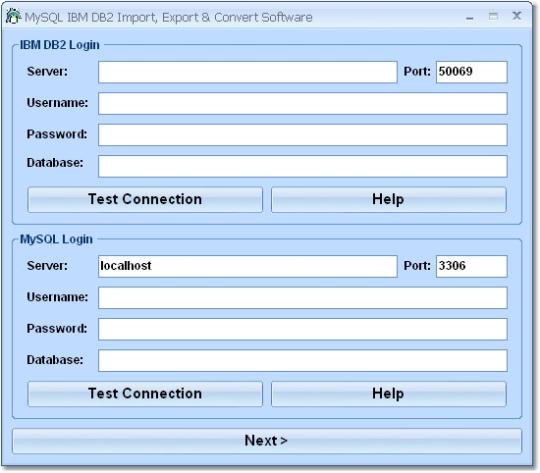The image size is (540, 473).
Task: Click the IBM DB2 Port field showing 50069
Action: [471, 72]
